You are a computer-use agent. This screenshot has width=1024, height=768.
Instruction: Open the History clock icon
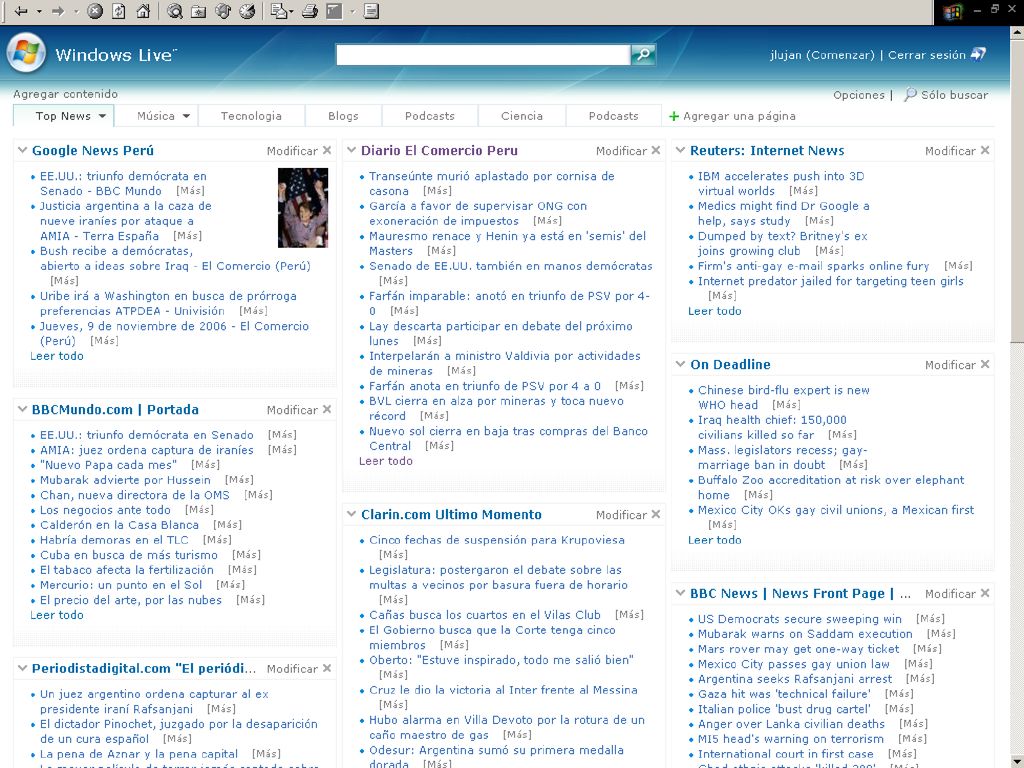pos(247,11)
